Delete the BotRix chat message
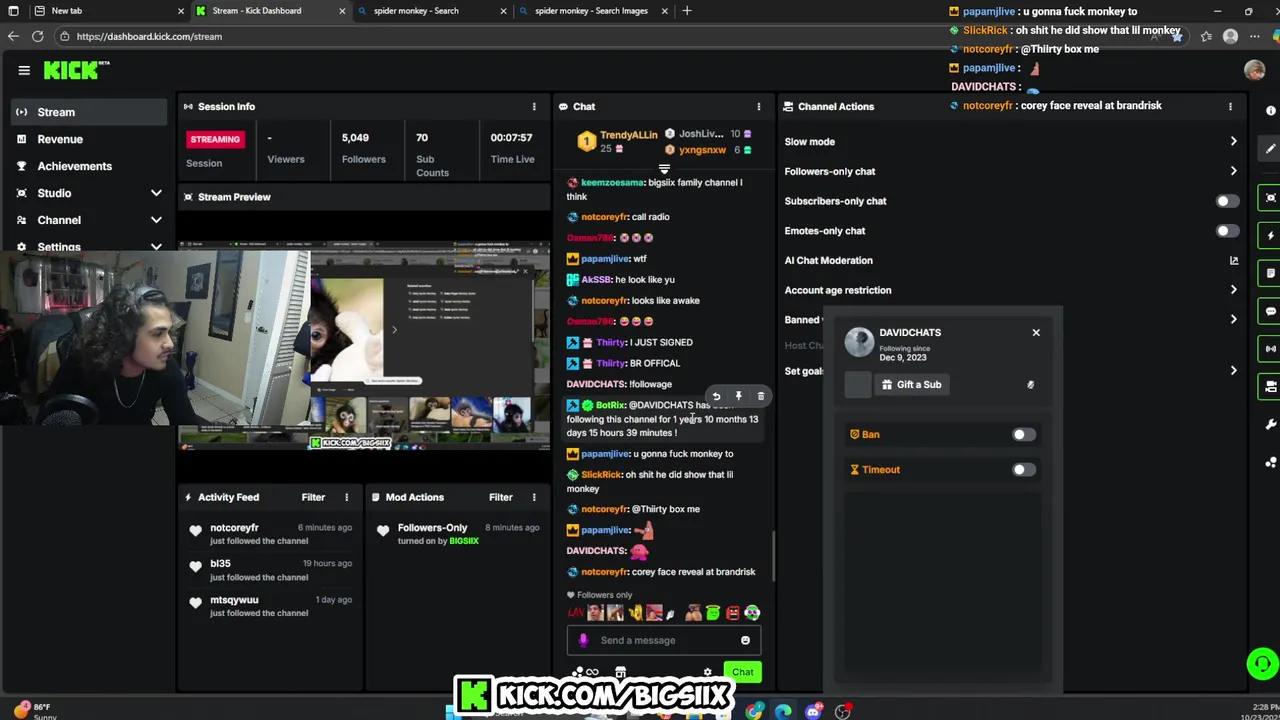1280x720 pixels. coord(760,397)
